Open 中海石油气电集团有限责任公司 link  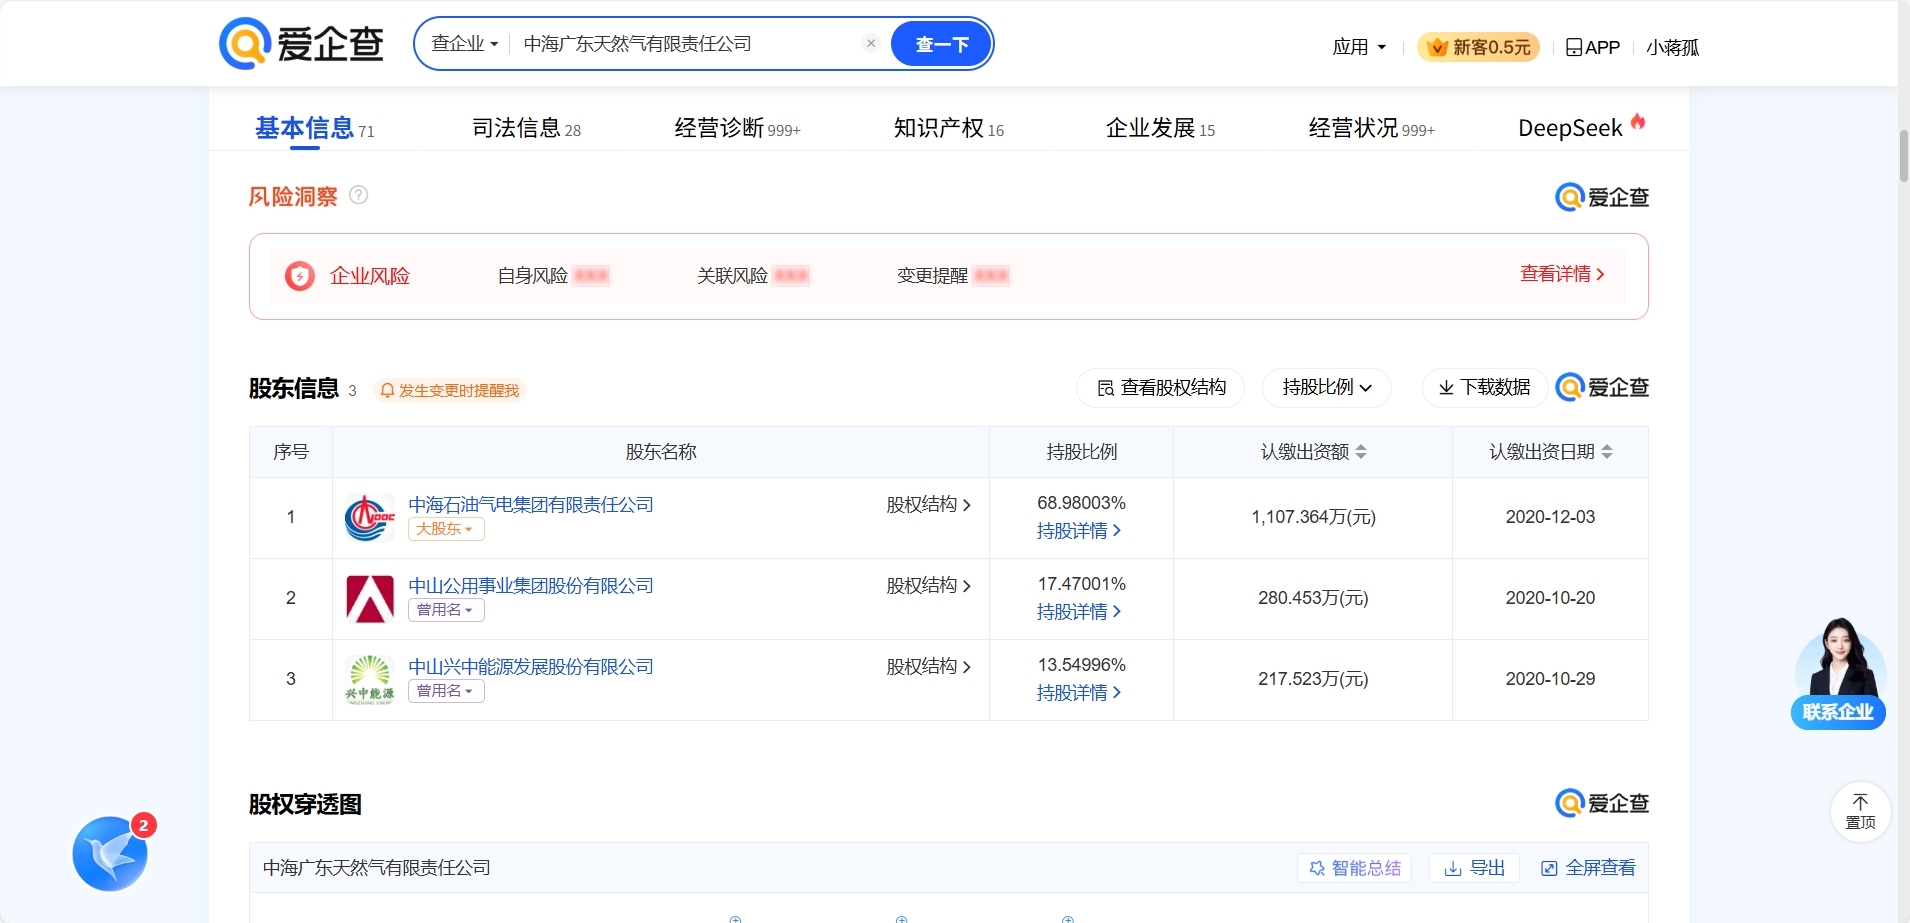531,505
